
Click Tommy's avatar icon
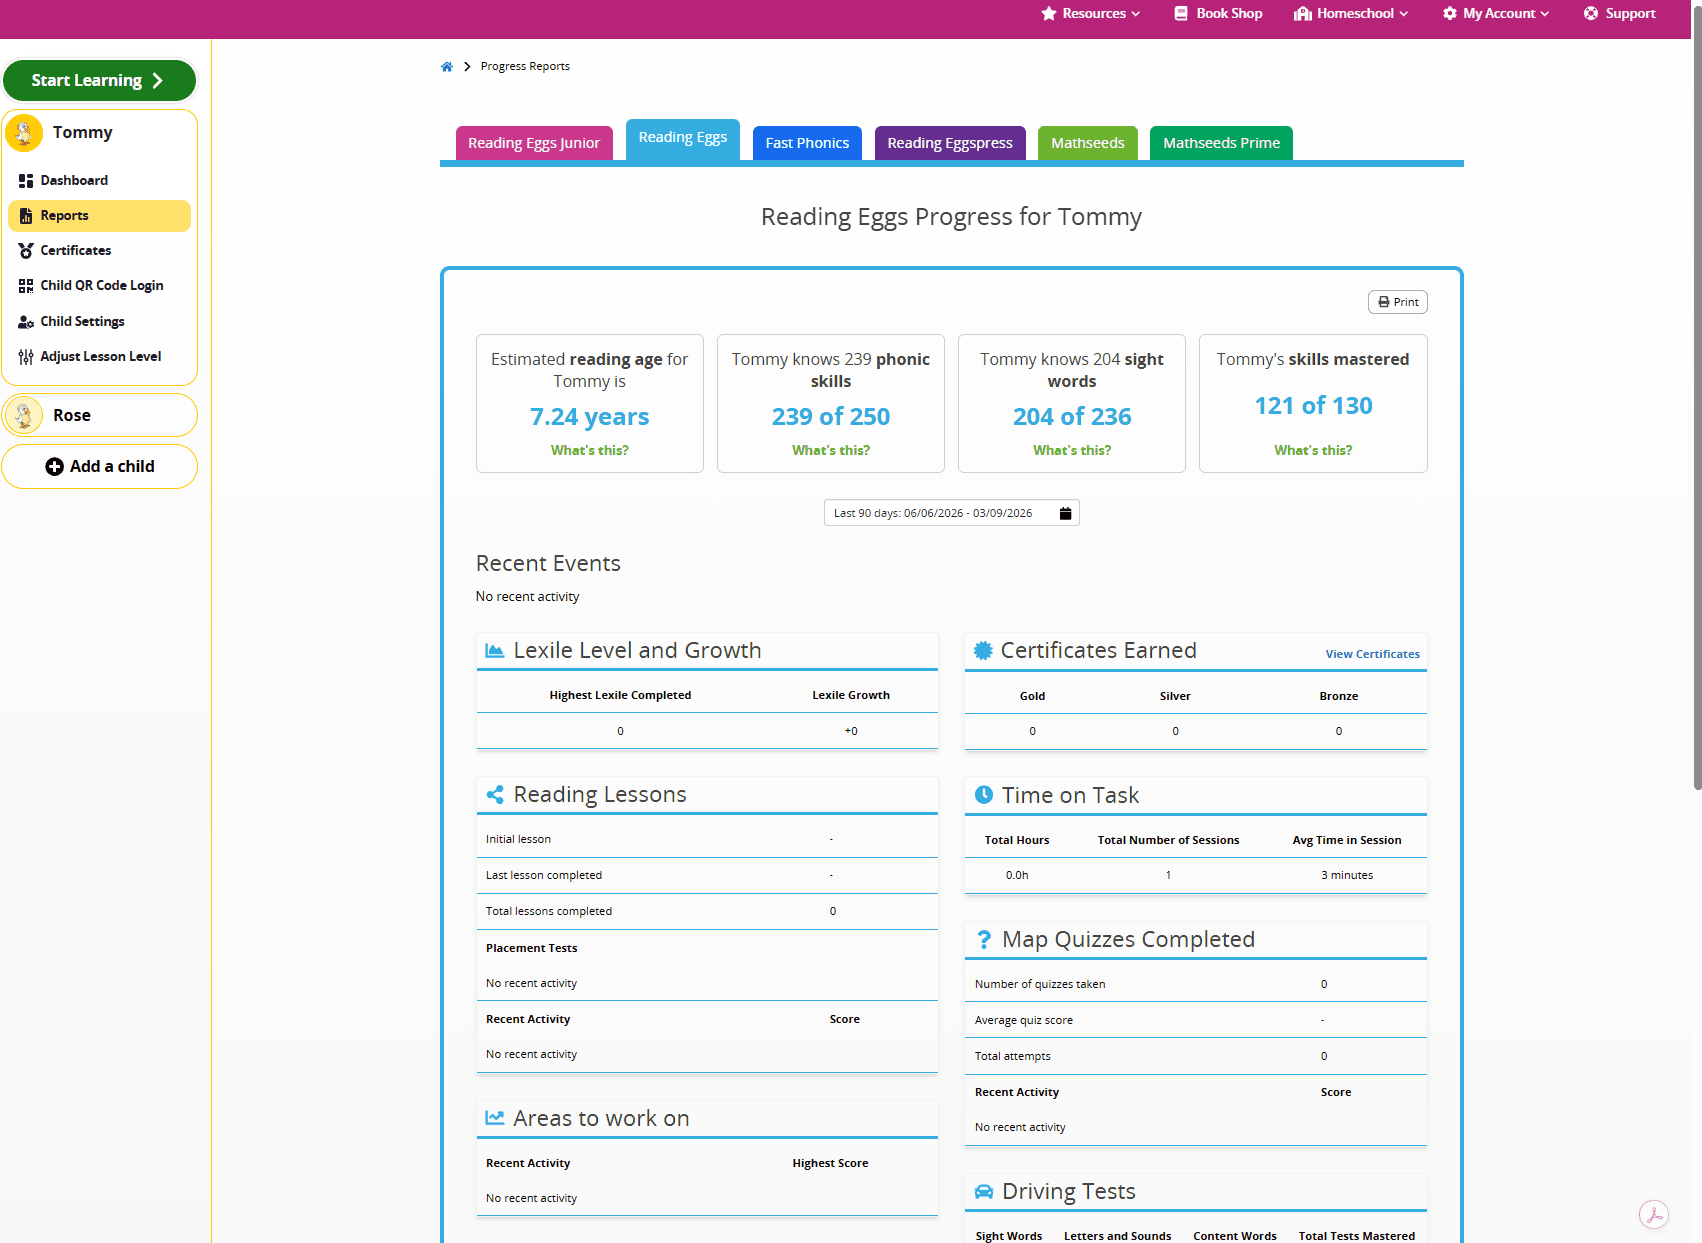pos(24,133)
